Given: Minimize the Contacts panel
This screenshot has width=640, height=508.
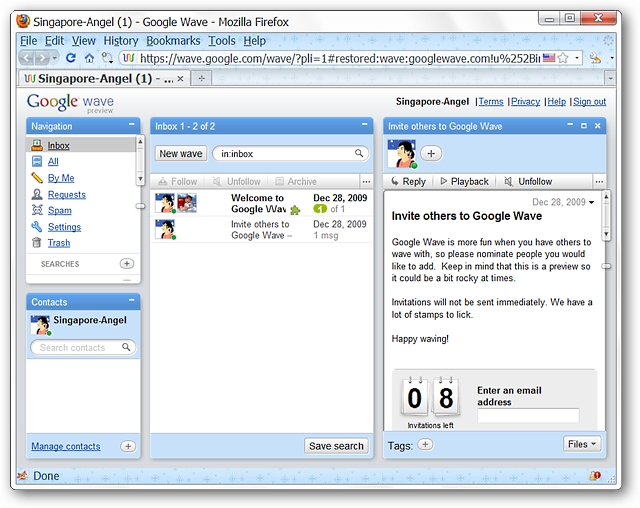Looking at the screenshot, I should point(132,300).
